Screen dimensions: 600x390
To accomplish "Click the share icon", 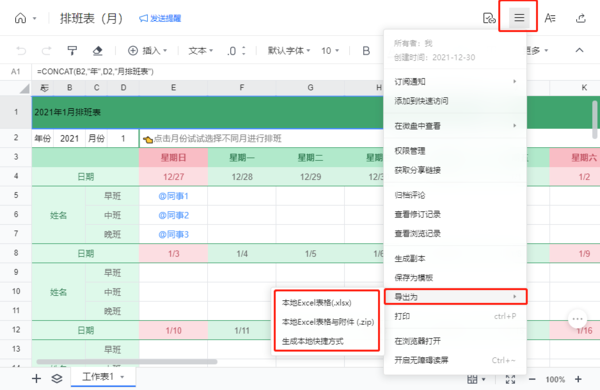I will coord(580,18).
